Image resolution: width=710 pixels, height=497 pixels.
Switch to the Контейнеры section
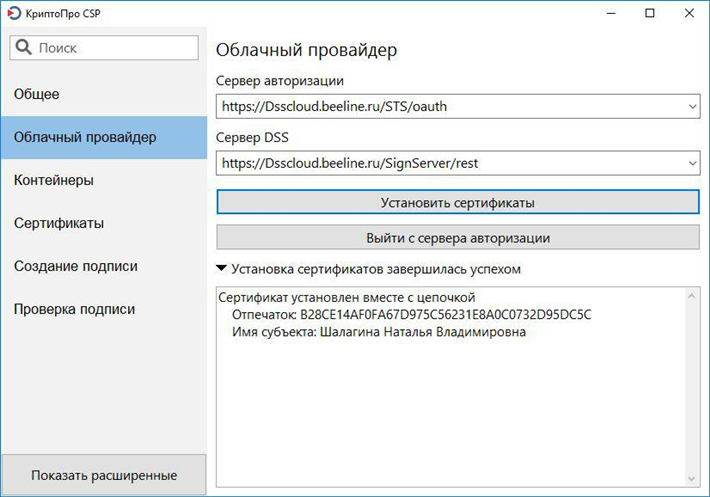(x=104, y=180)
